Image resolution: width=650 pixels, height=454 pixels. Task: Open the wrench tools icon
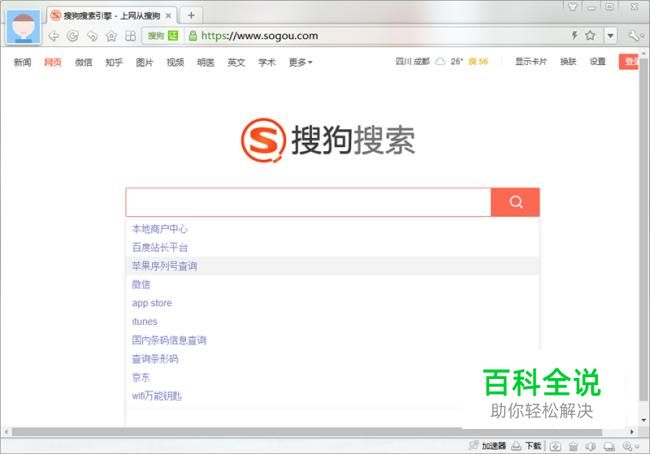(x=634, y=36)
